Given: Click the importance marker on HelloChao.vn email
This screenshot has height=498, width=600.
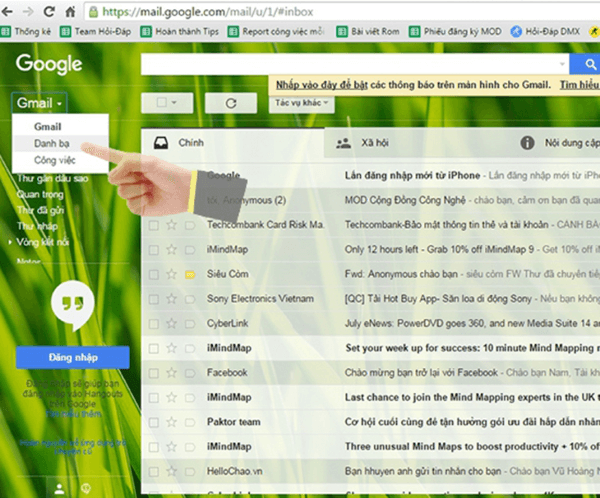Looking at the screenshot, I should pos(190,472).
